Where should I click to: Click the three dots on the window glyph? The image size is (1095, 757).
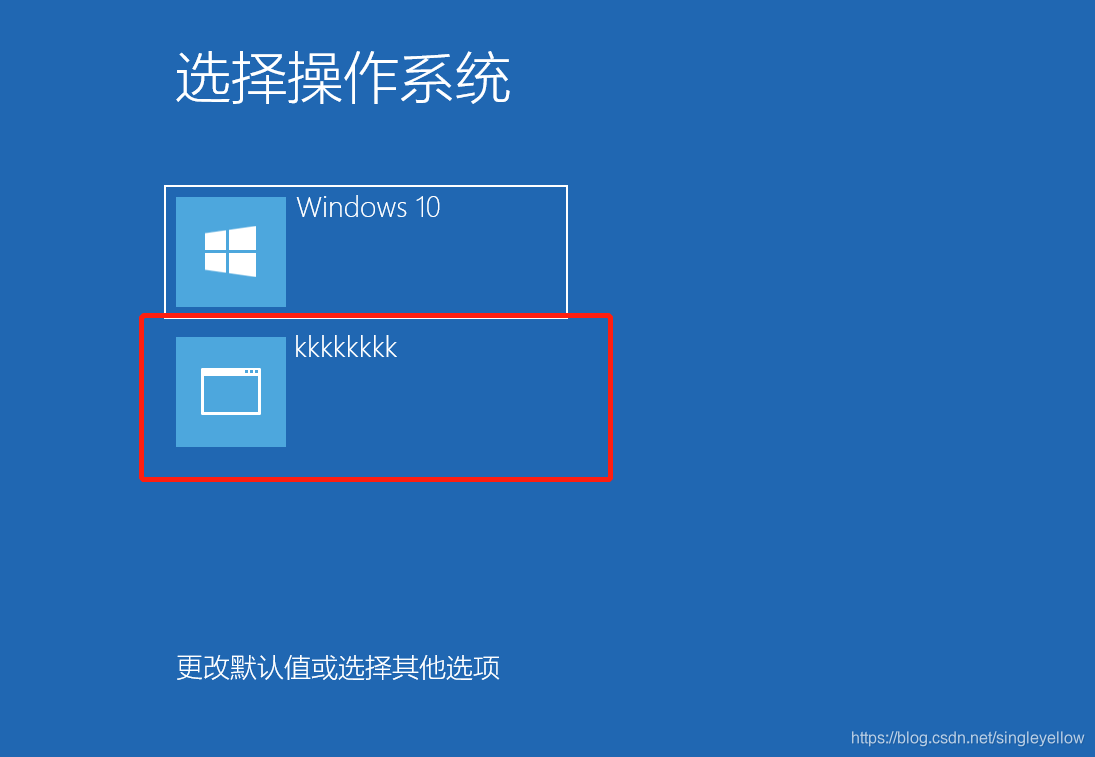251,372
